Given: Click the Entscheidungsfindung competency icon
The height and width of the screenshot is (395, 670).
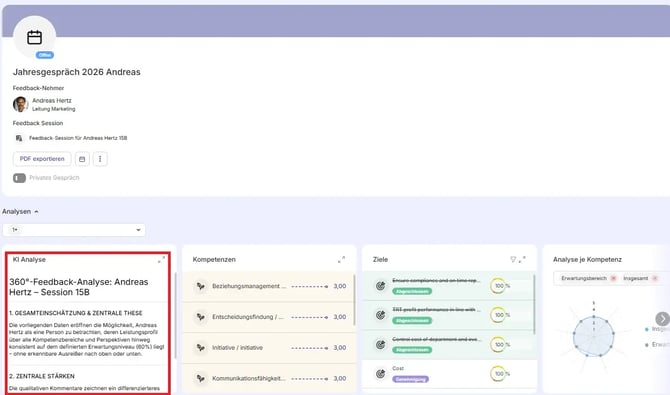Looking at the screenshot, I should (x=200, y=317).
